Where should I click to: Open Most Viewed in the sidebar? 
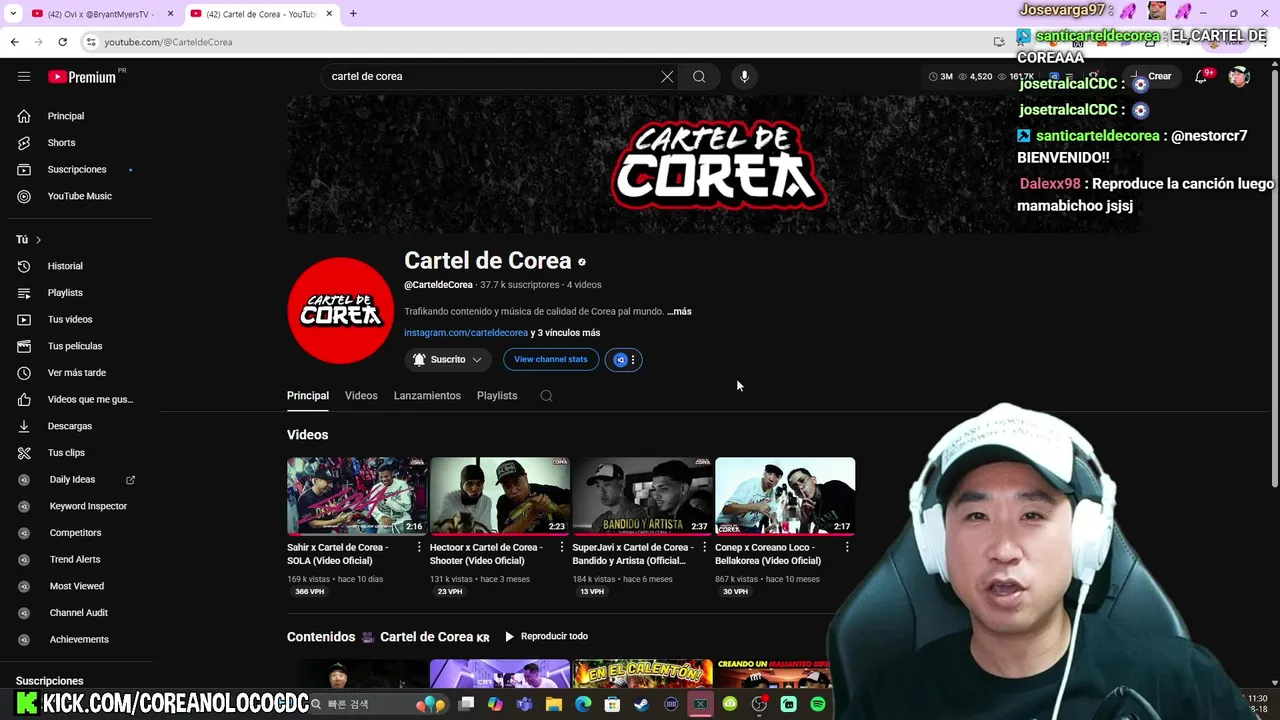(76, 586)
